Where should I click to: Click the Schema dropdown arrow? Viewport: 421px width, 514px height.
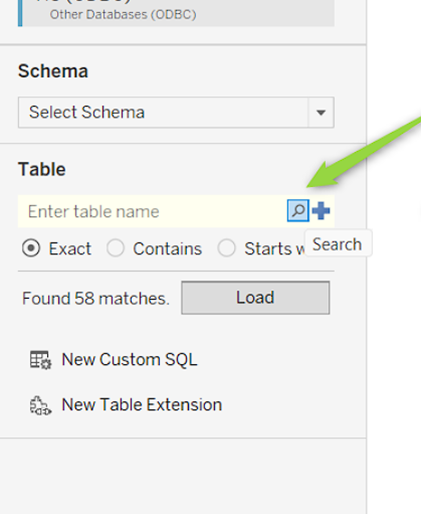point(321,112)
